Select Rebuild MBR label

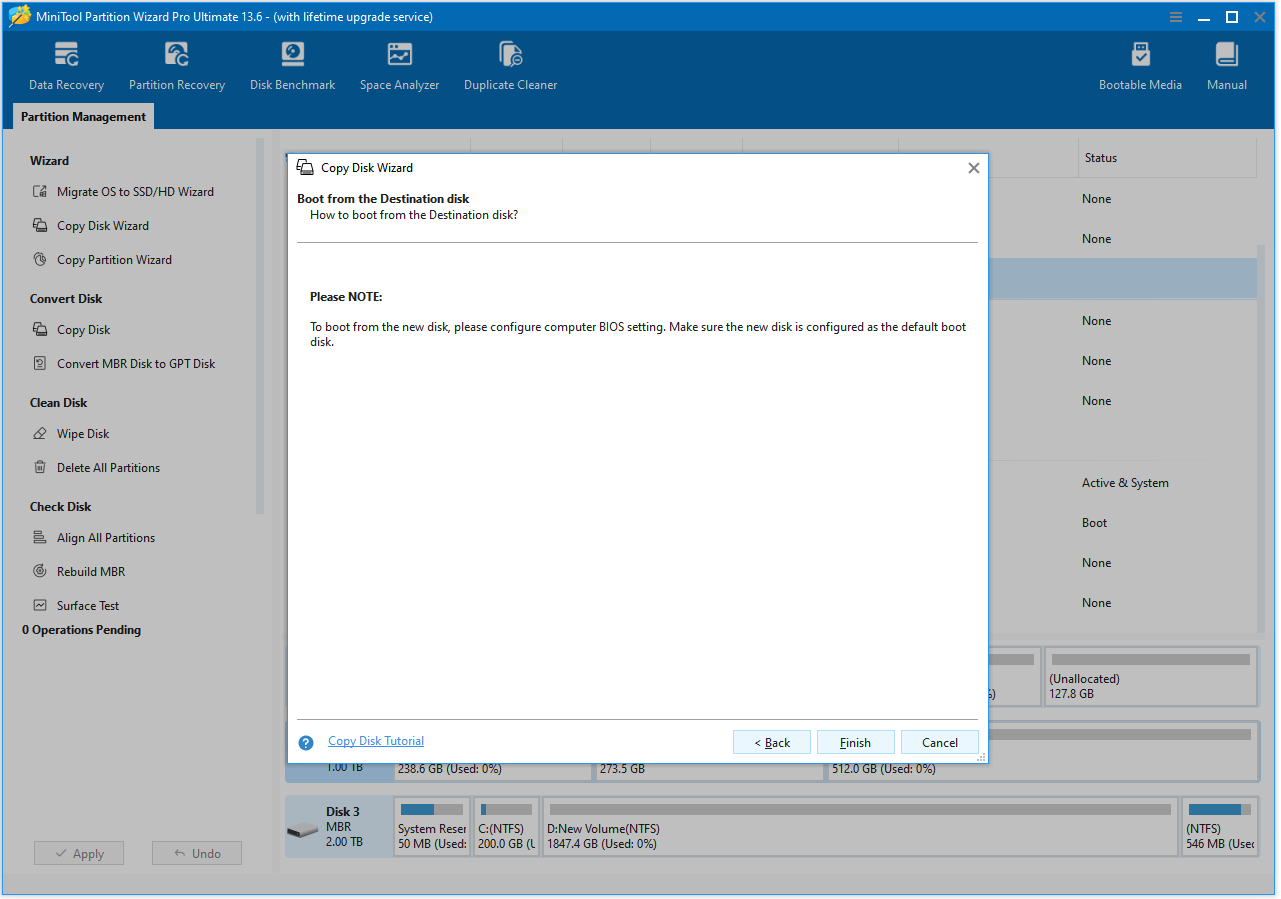(x=91, y=572)
